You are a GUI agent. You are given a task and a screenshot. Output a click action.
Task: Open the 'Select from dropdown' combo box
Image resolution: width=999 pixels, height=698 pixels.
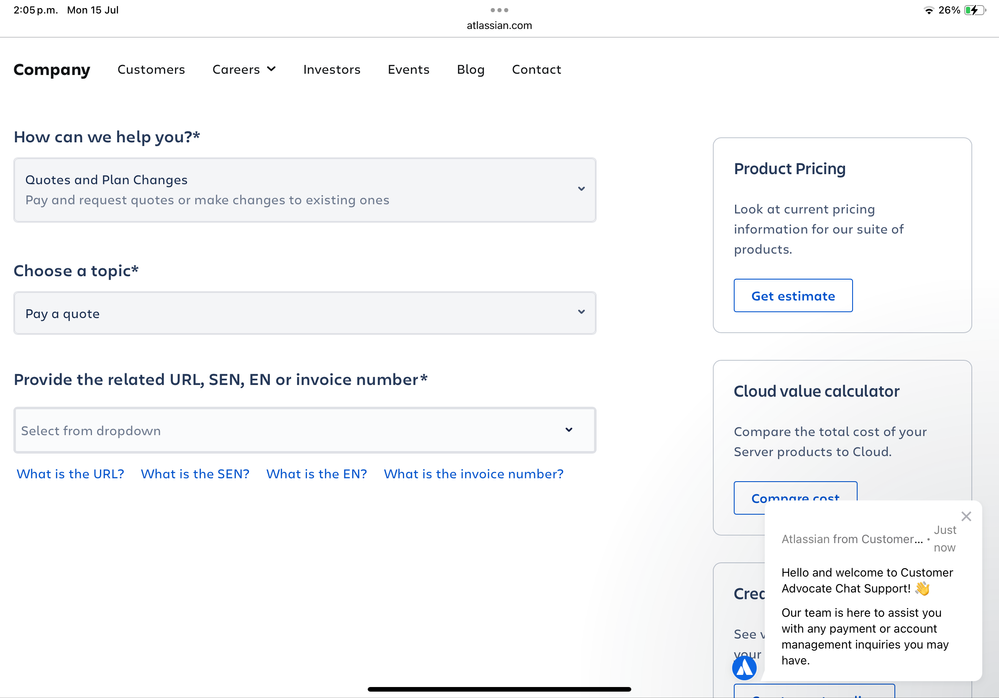(305, 431)
